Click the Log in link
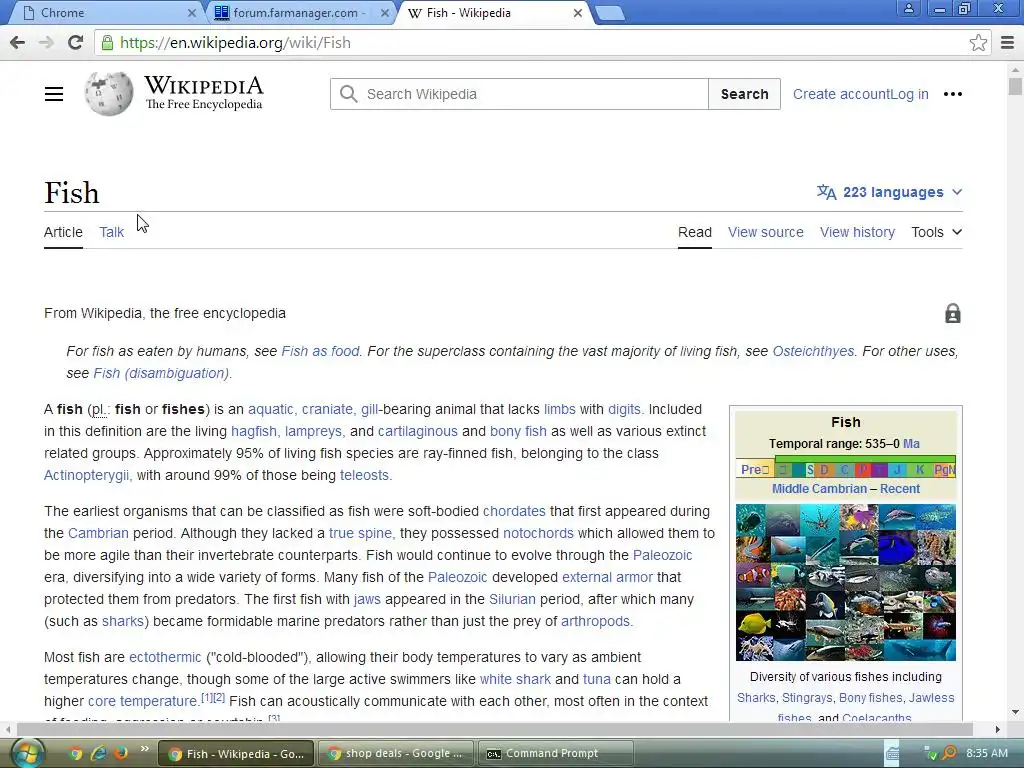This screenshot has height=768, width=1024. (909, 94)
